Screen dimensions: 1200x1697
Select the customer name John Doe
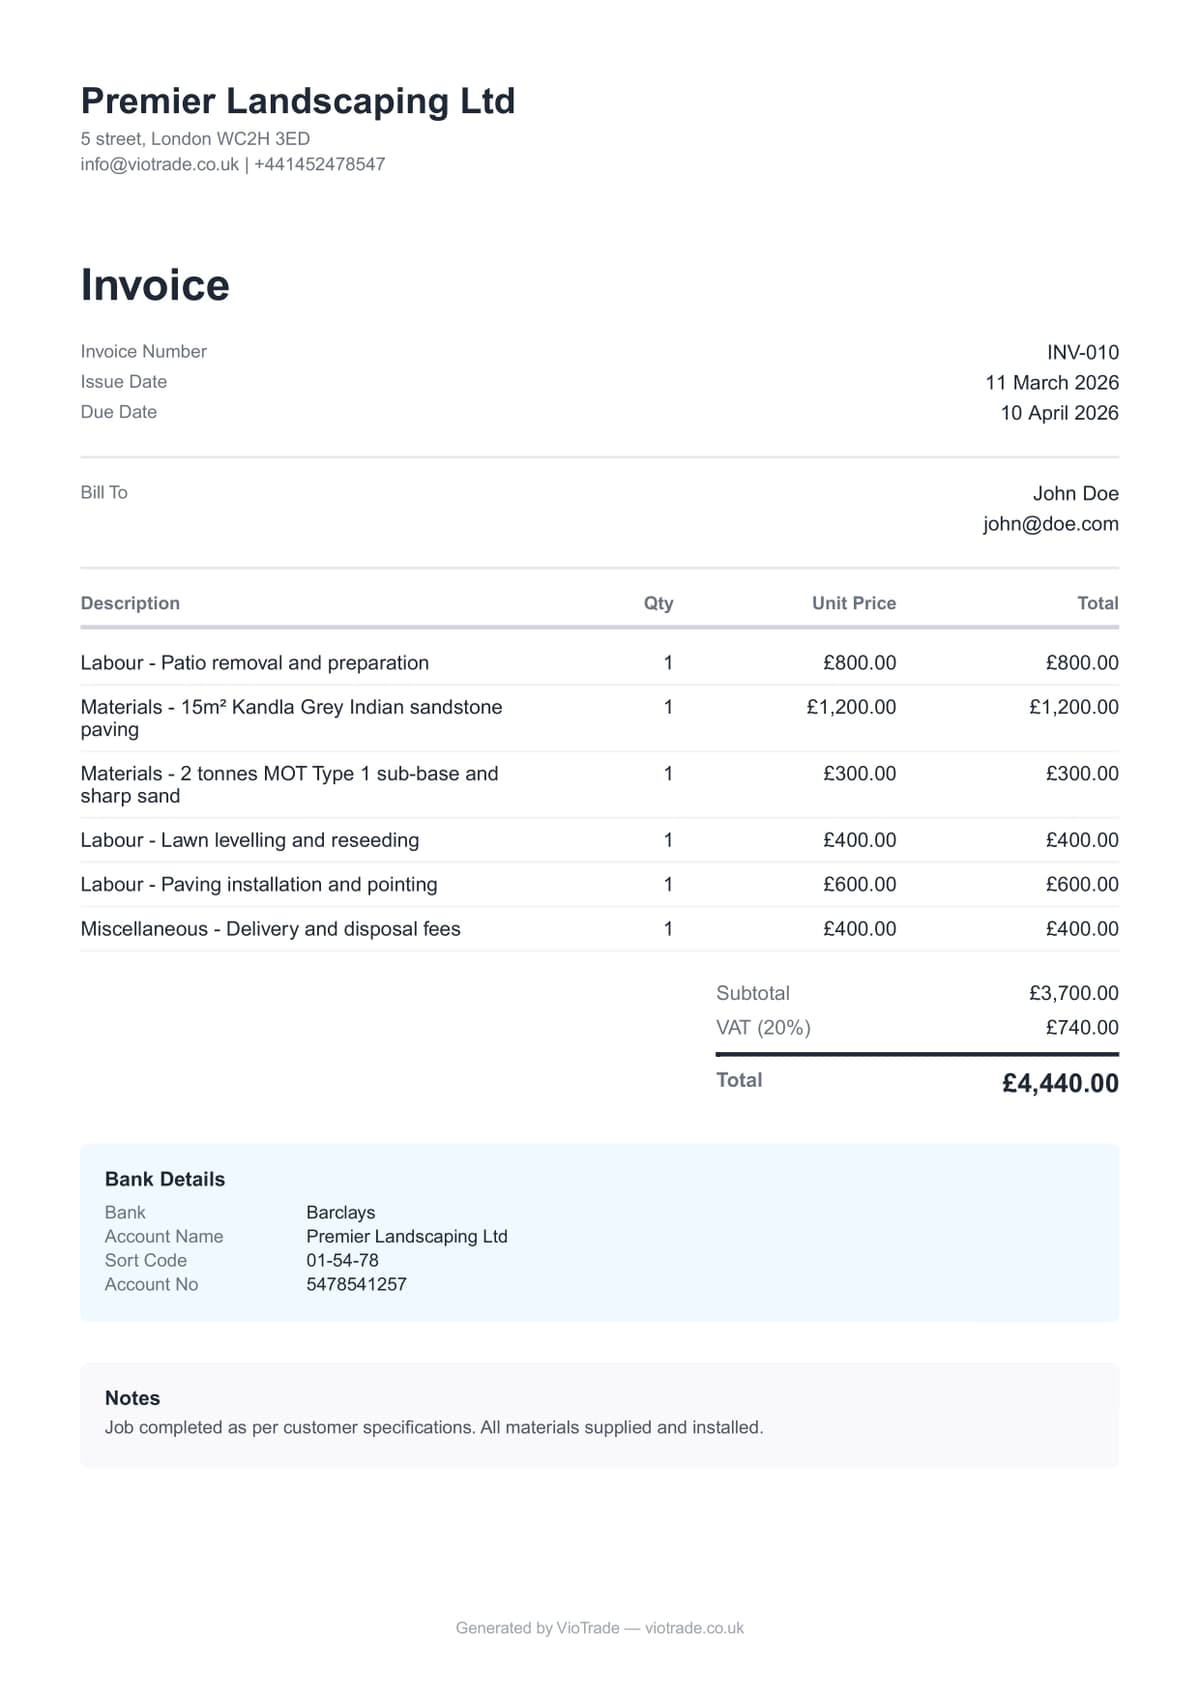point(1076,493)
